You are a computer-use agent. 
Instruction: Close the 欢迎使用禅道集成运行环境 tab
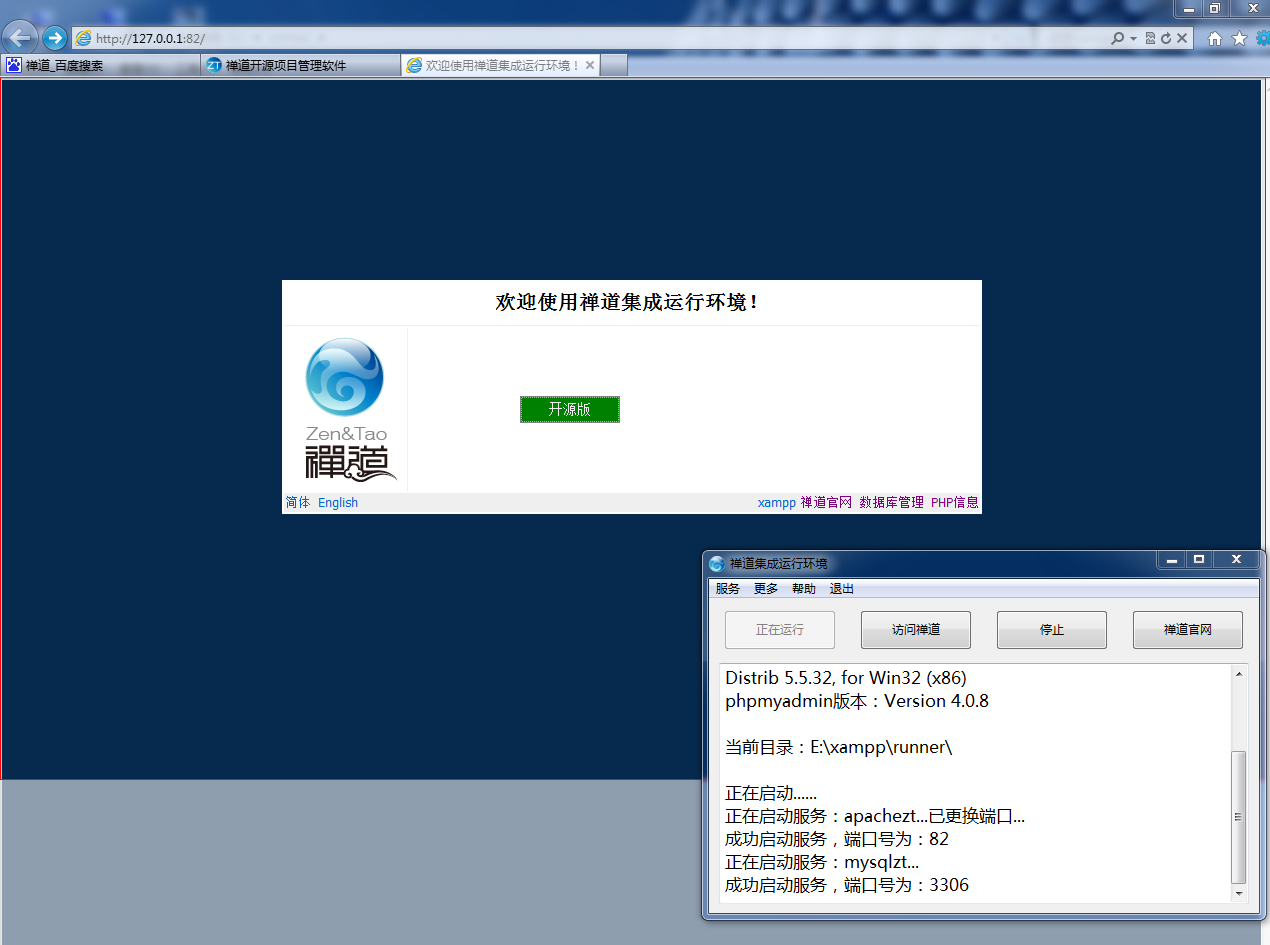589,65
